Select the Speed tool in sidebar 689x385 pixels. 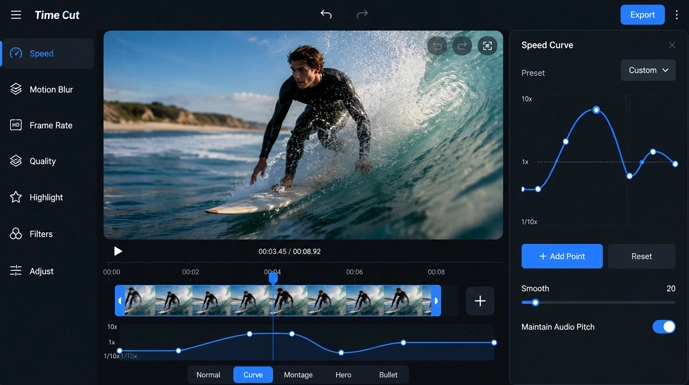pyautogui.click(x=47, y=54)
